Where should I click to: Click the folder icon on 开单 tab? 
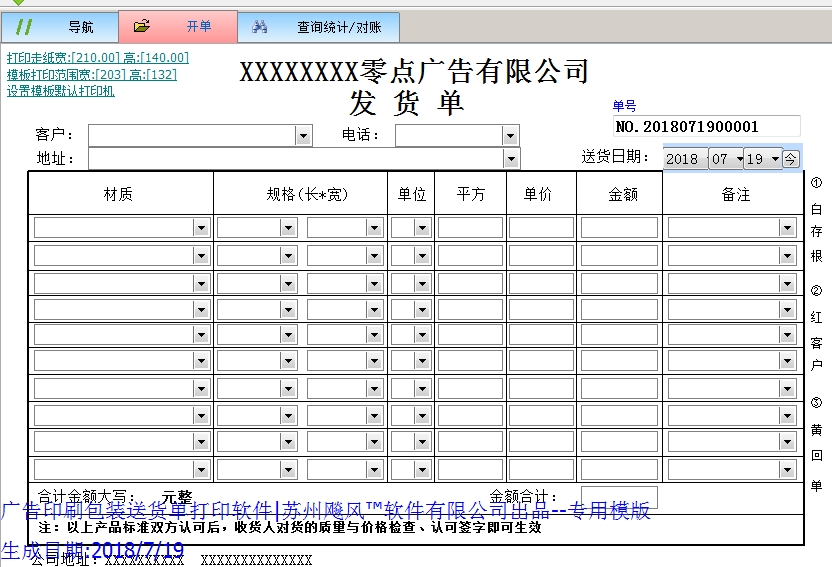tap(142, 26)
